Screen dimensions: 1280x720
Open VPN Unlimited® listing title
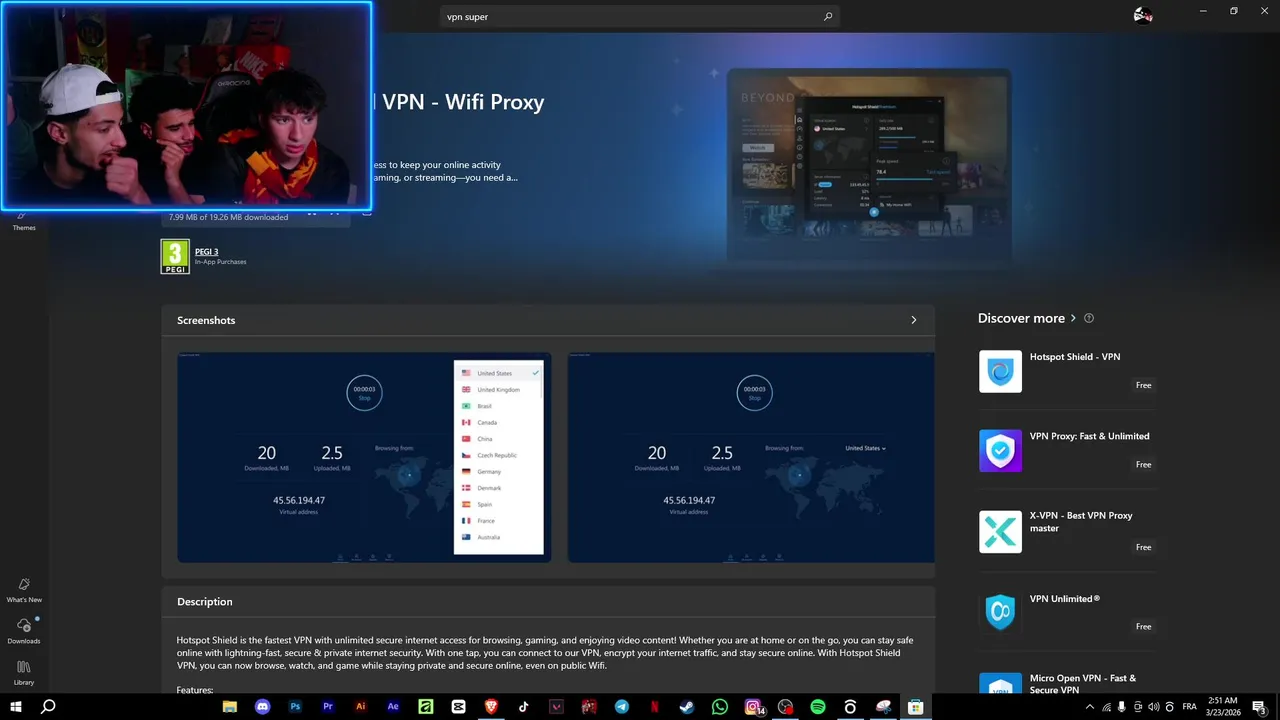[x=1065, y=599]
